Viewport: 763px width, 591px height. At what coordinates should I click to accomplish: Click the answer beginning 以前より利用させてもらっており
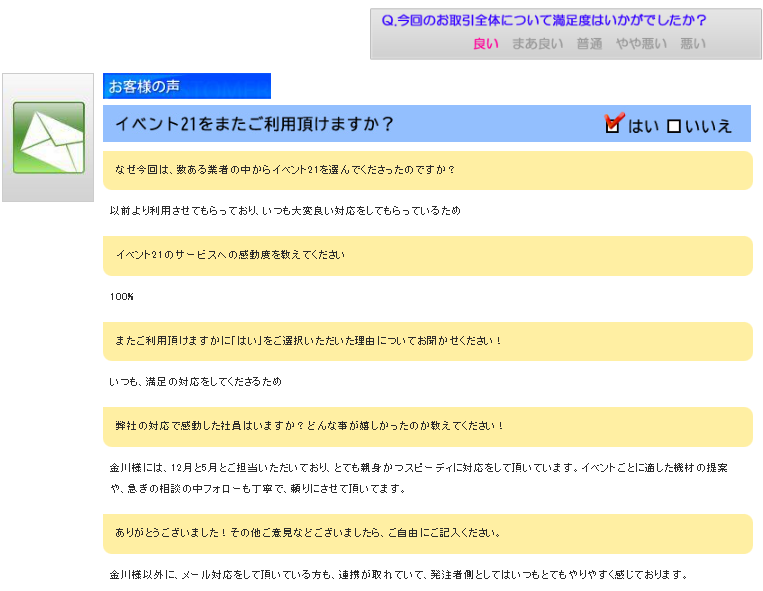285,211
